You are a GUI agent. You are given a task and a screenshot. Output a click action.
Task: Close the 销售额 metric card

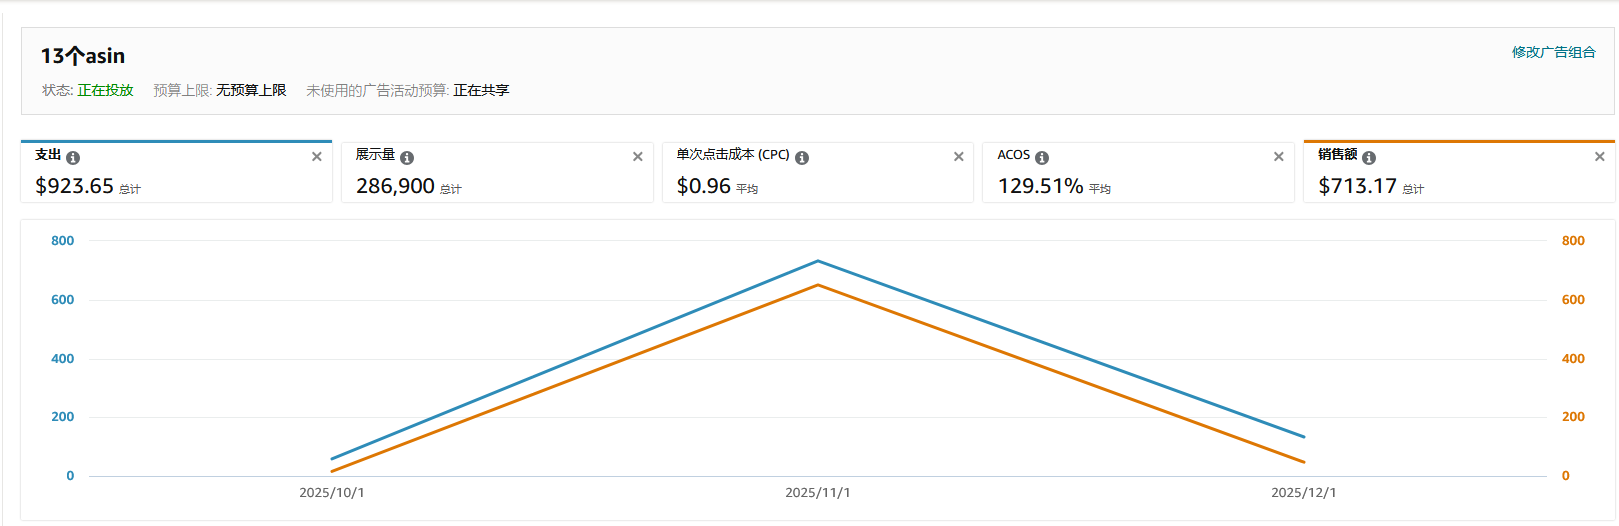point(1600,157)
